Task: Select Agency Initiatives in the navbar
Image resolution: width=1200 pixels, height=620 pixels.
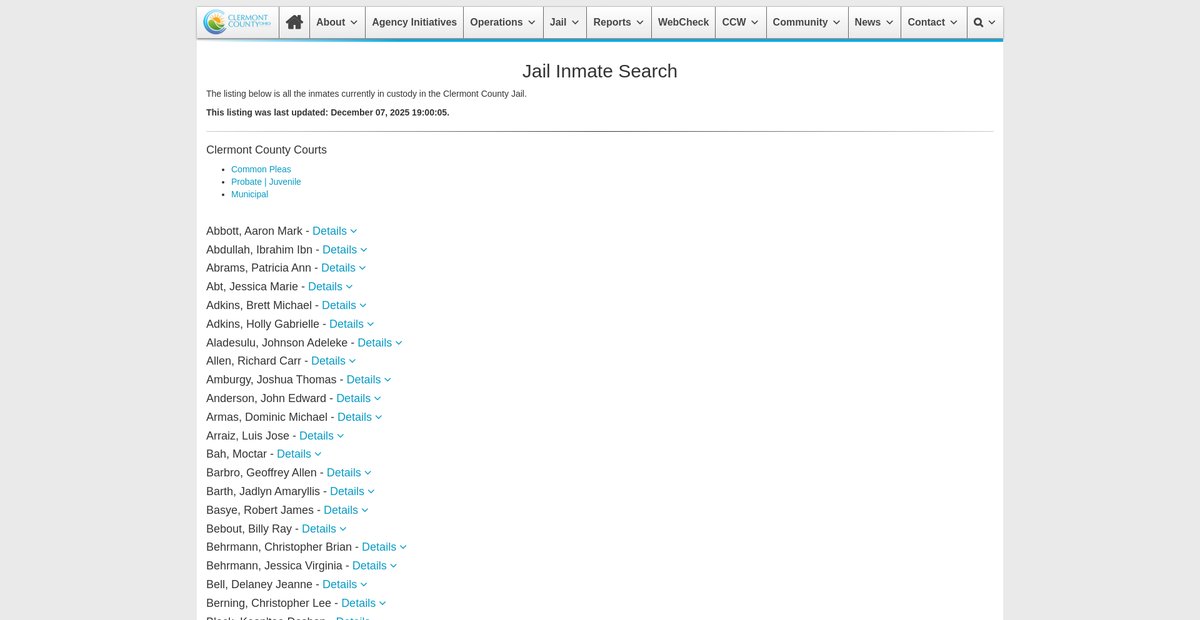Action: click(414, 22)
